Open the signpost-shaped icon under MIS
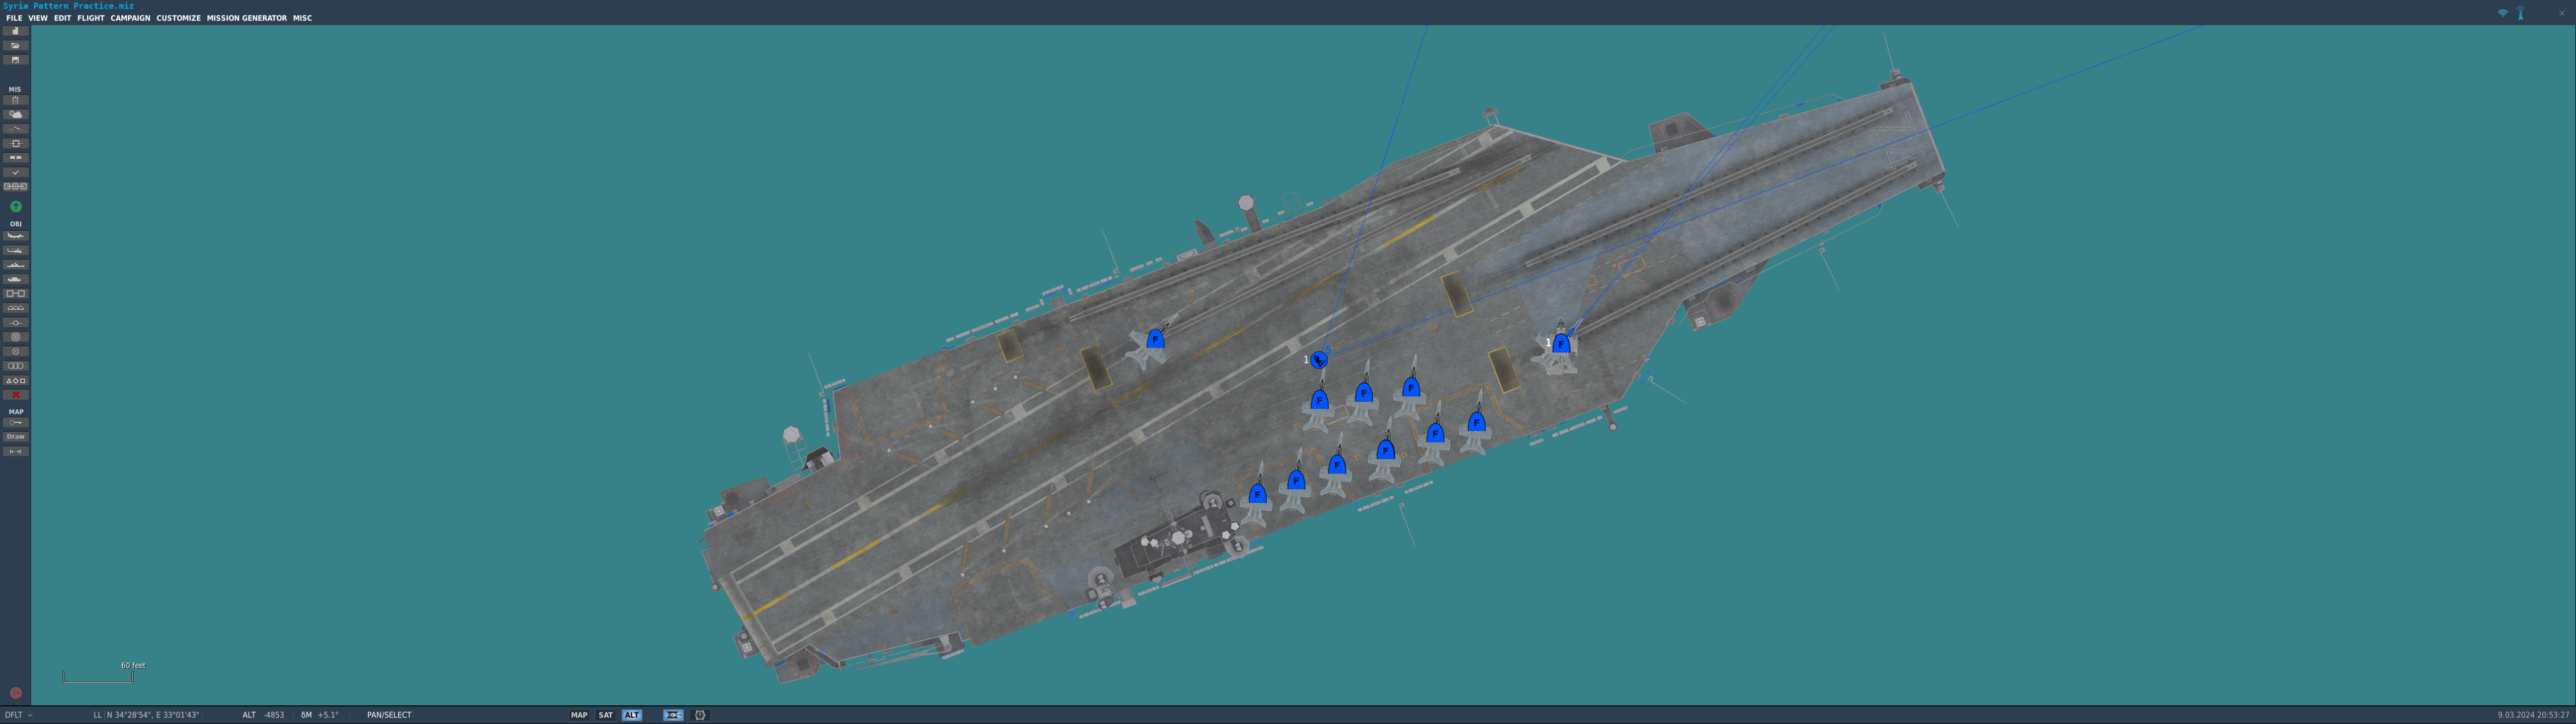This screenshot has height=724, width=2576. point(15,158)
